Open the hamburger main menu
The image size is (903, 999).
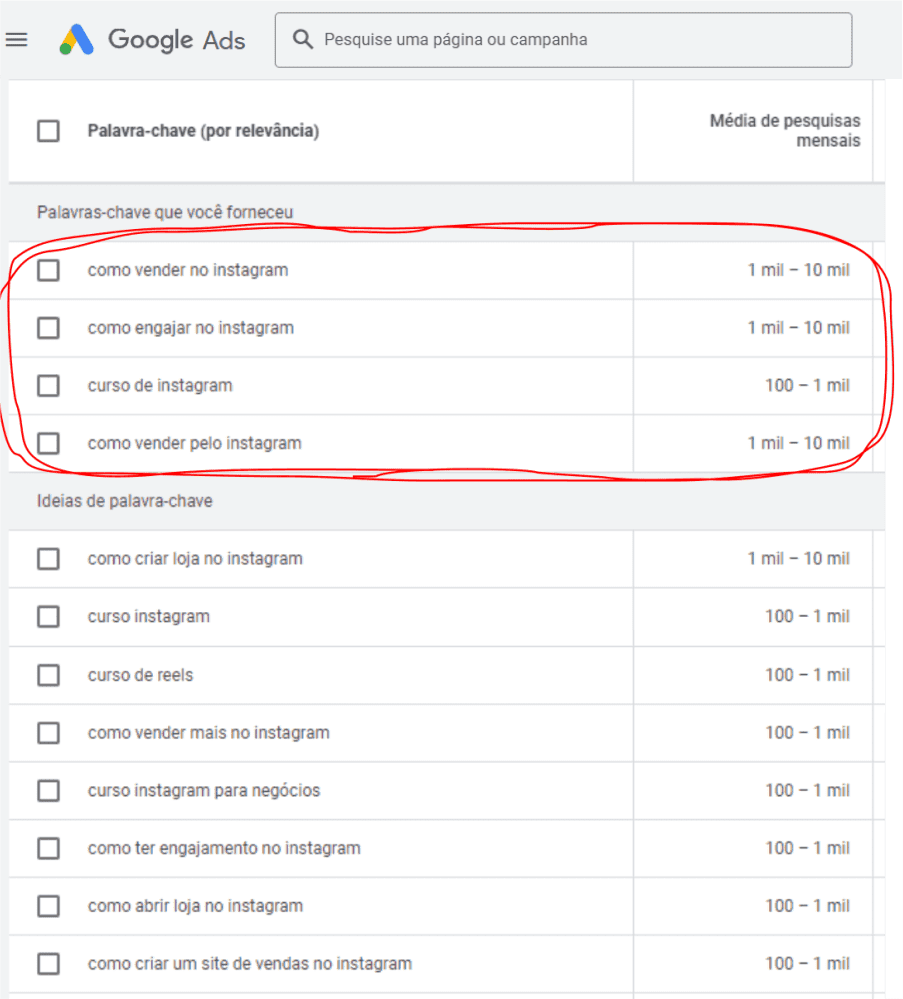[17, 40]
